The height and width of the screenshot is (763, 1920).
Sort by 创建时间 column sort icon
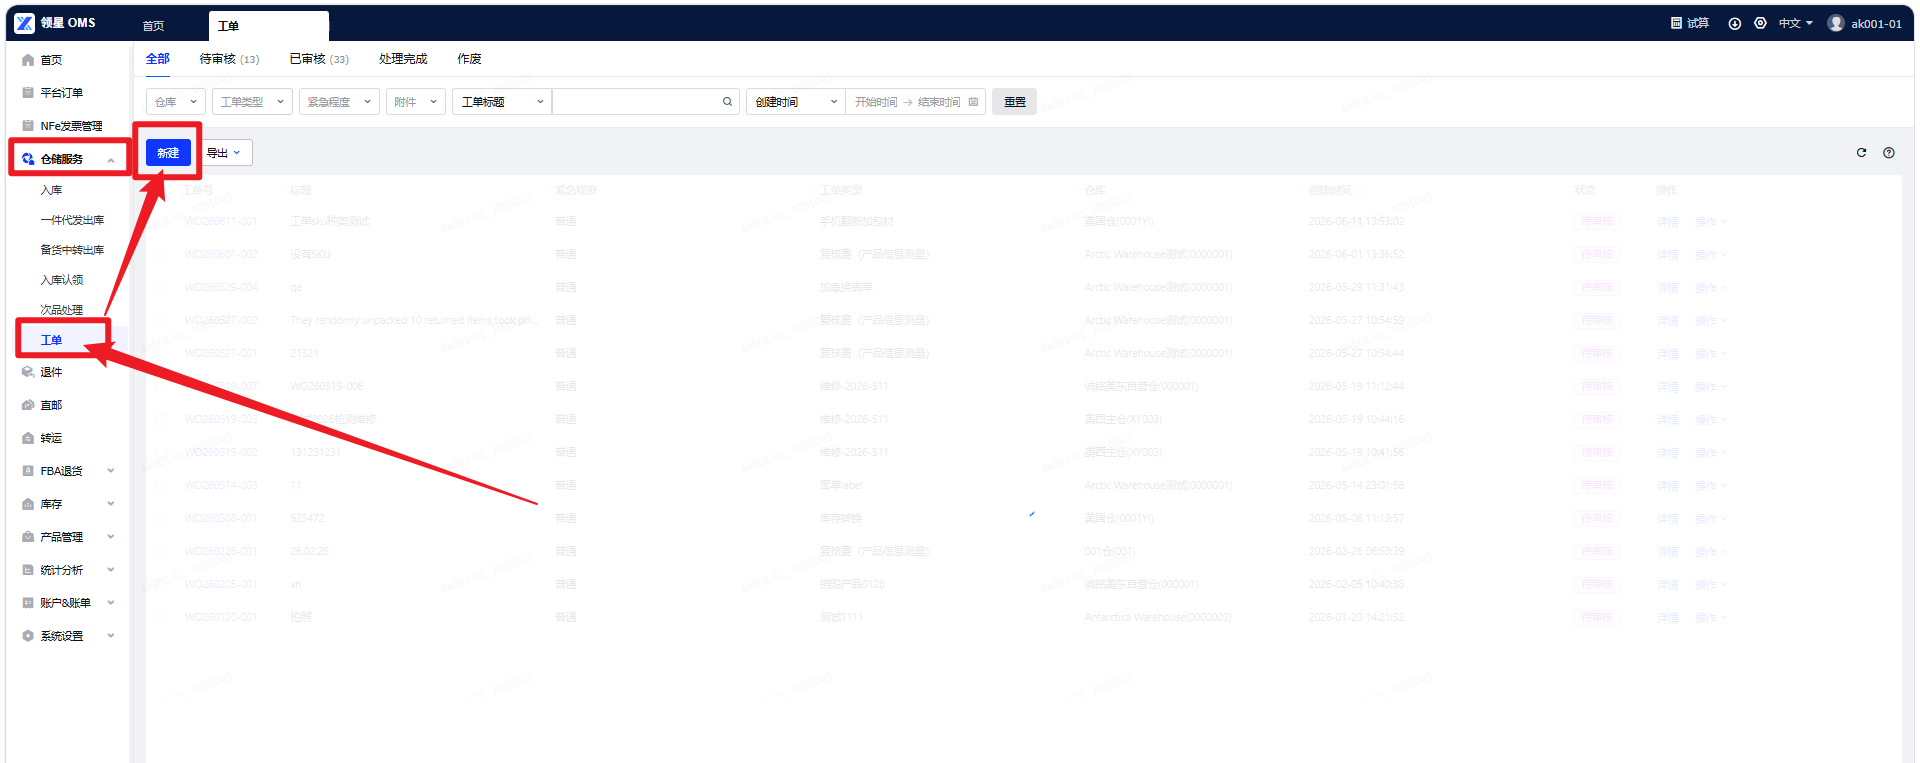(x=1359, y=190)
